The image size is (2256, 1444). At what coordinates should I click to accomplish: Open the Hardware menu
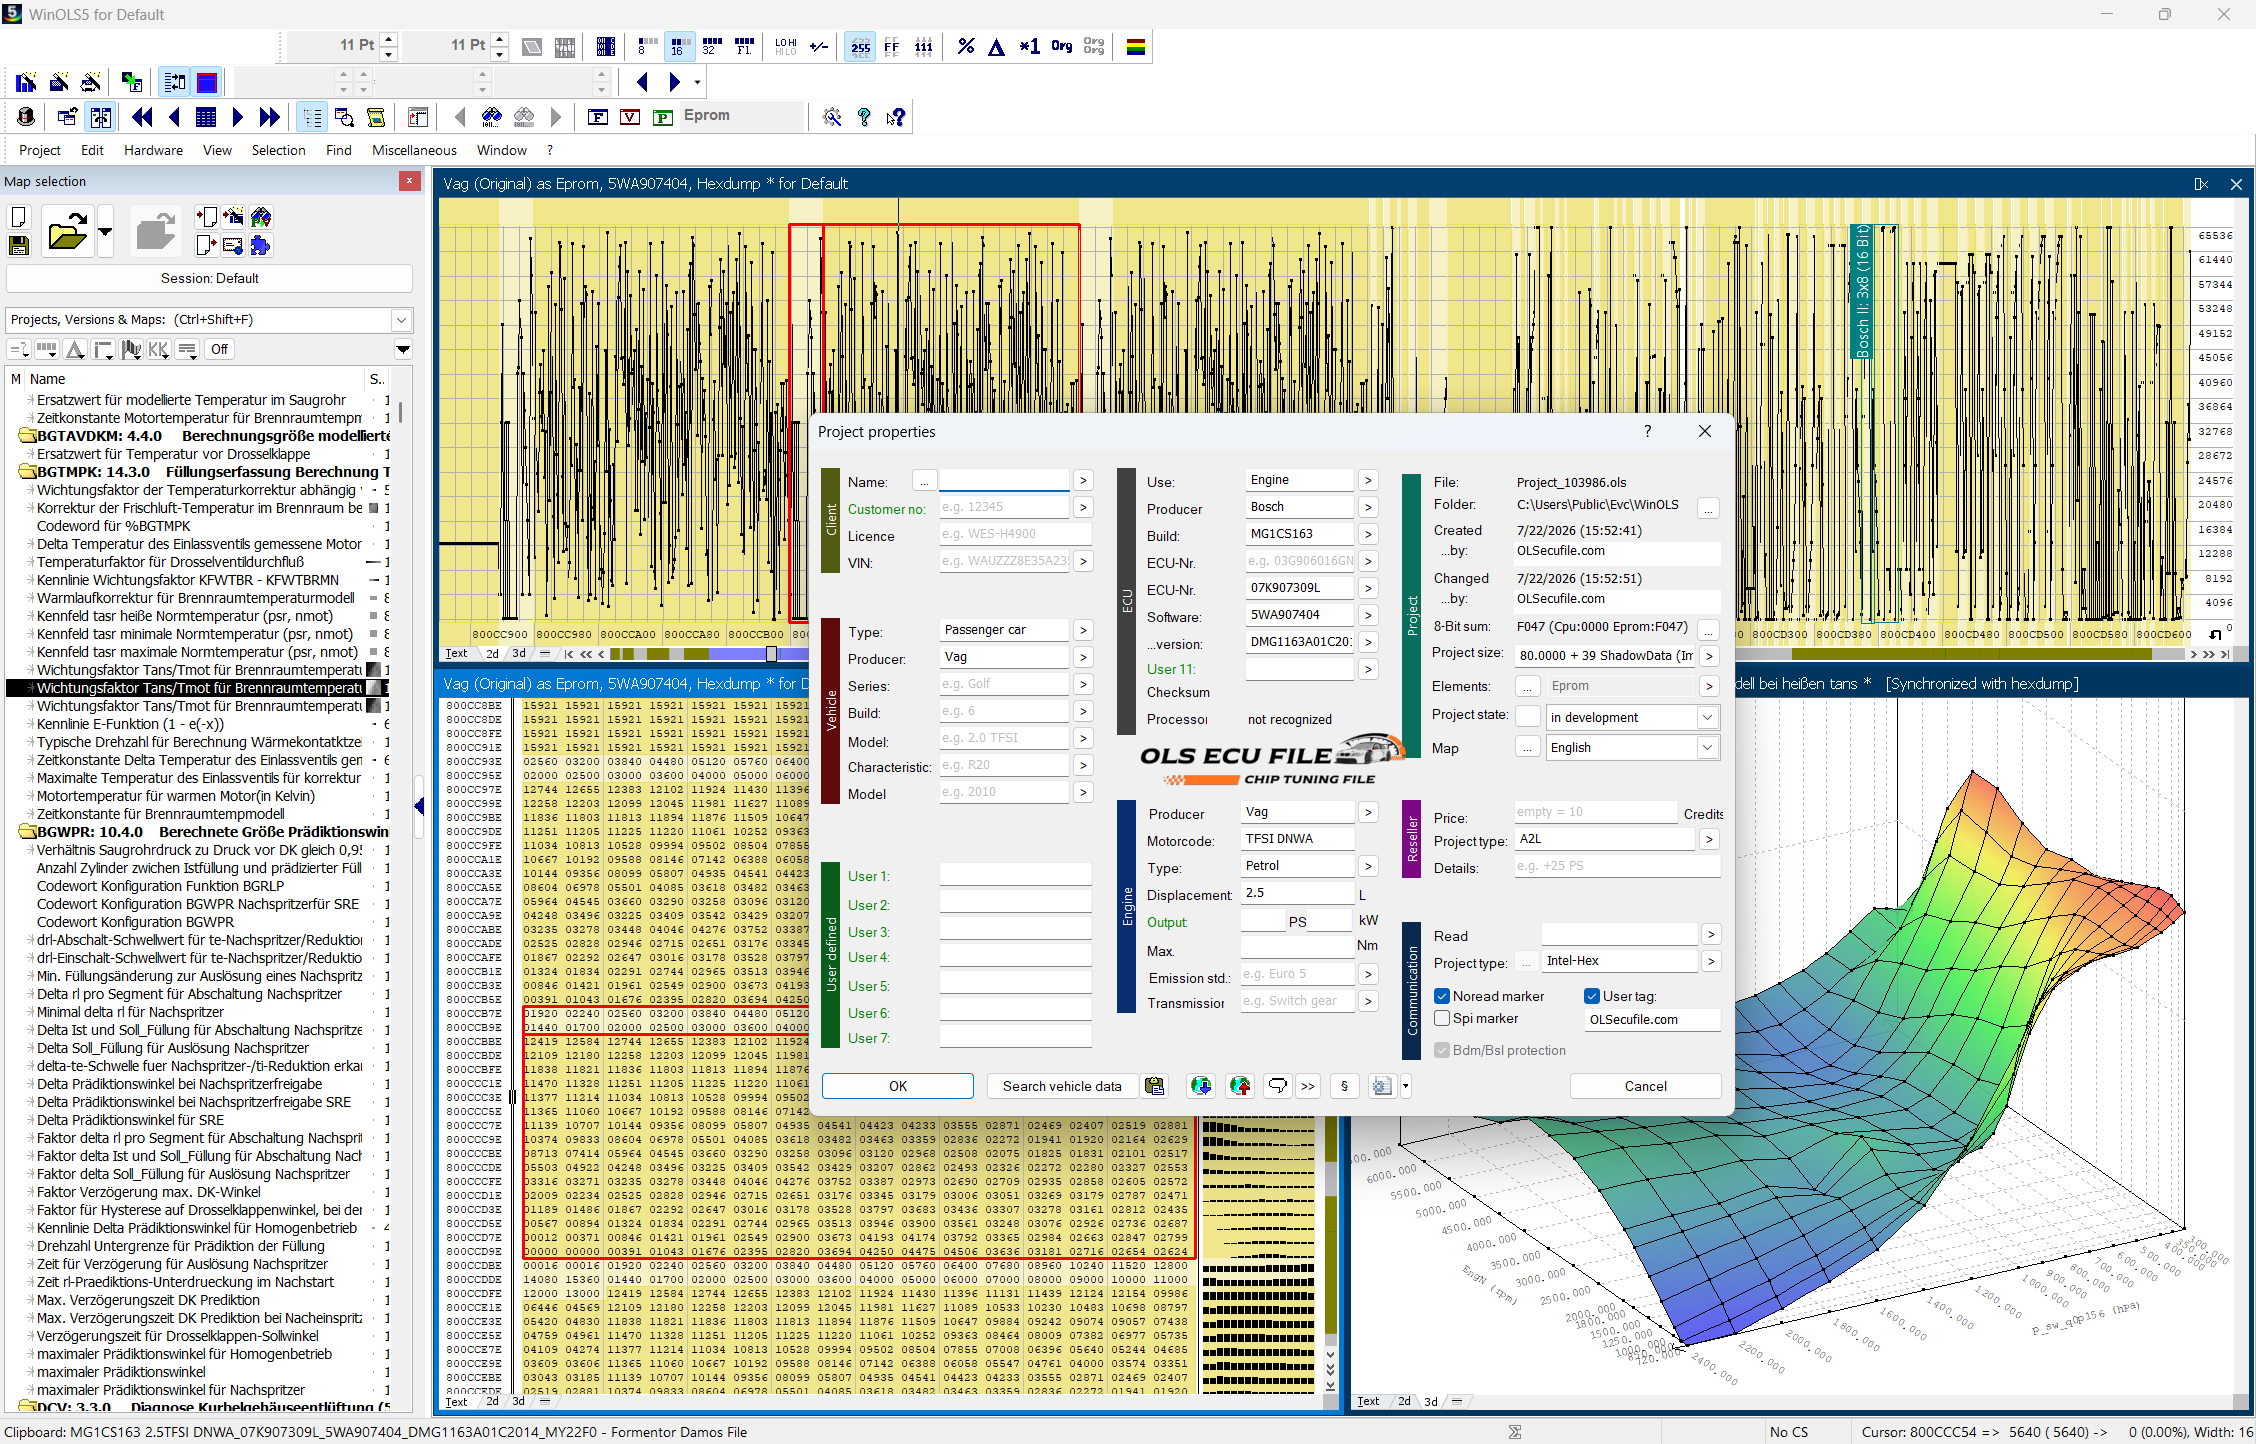pos(153,150)
